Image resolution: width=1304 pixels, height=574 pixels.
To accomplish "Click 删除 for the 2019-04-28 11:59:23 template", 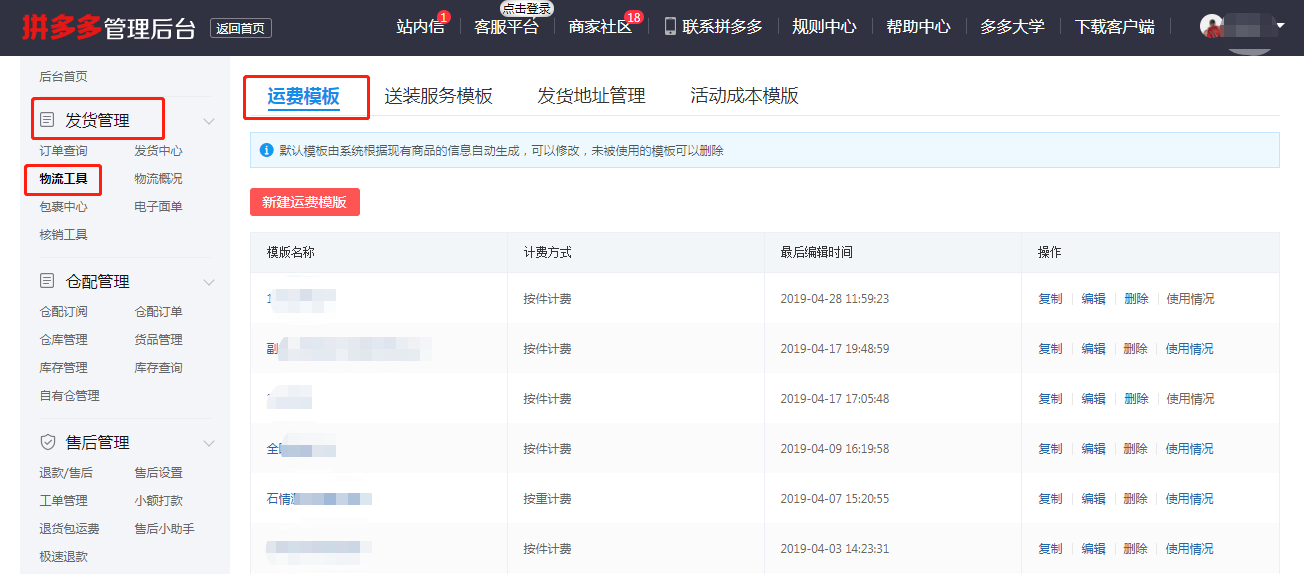I will pos(1136,299).
